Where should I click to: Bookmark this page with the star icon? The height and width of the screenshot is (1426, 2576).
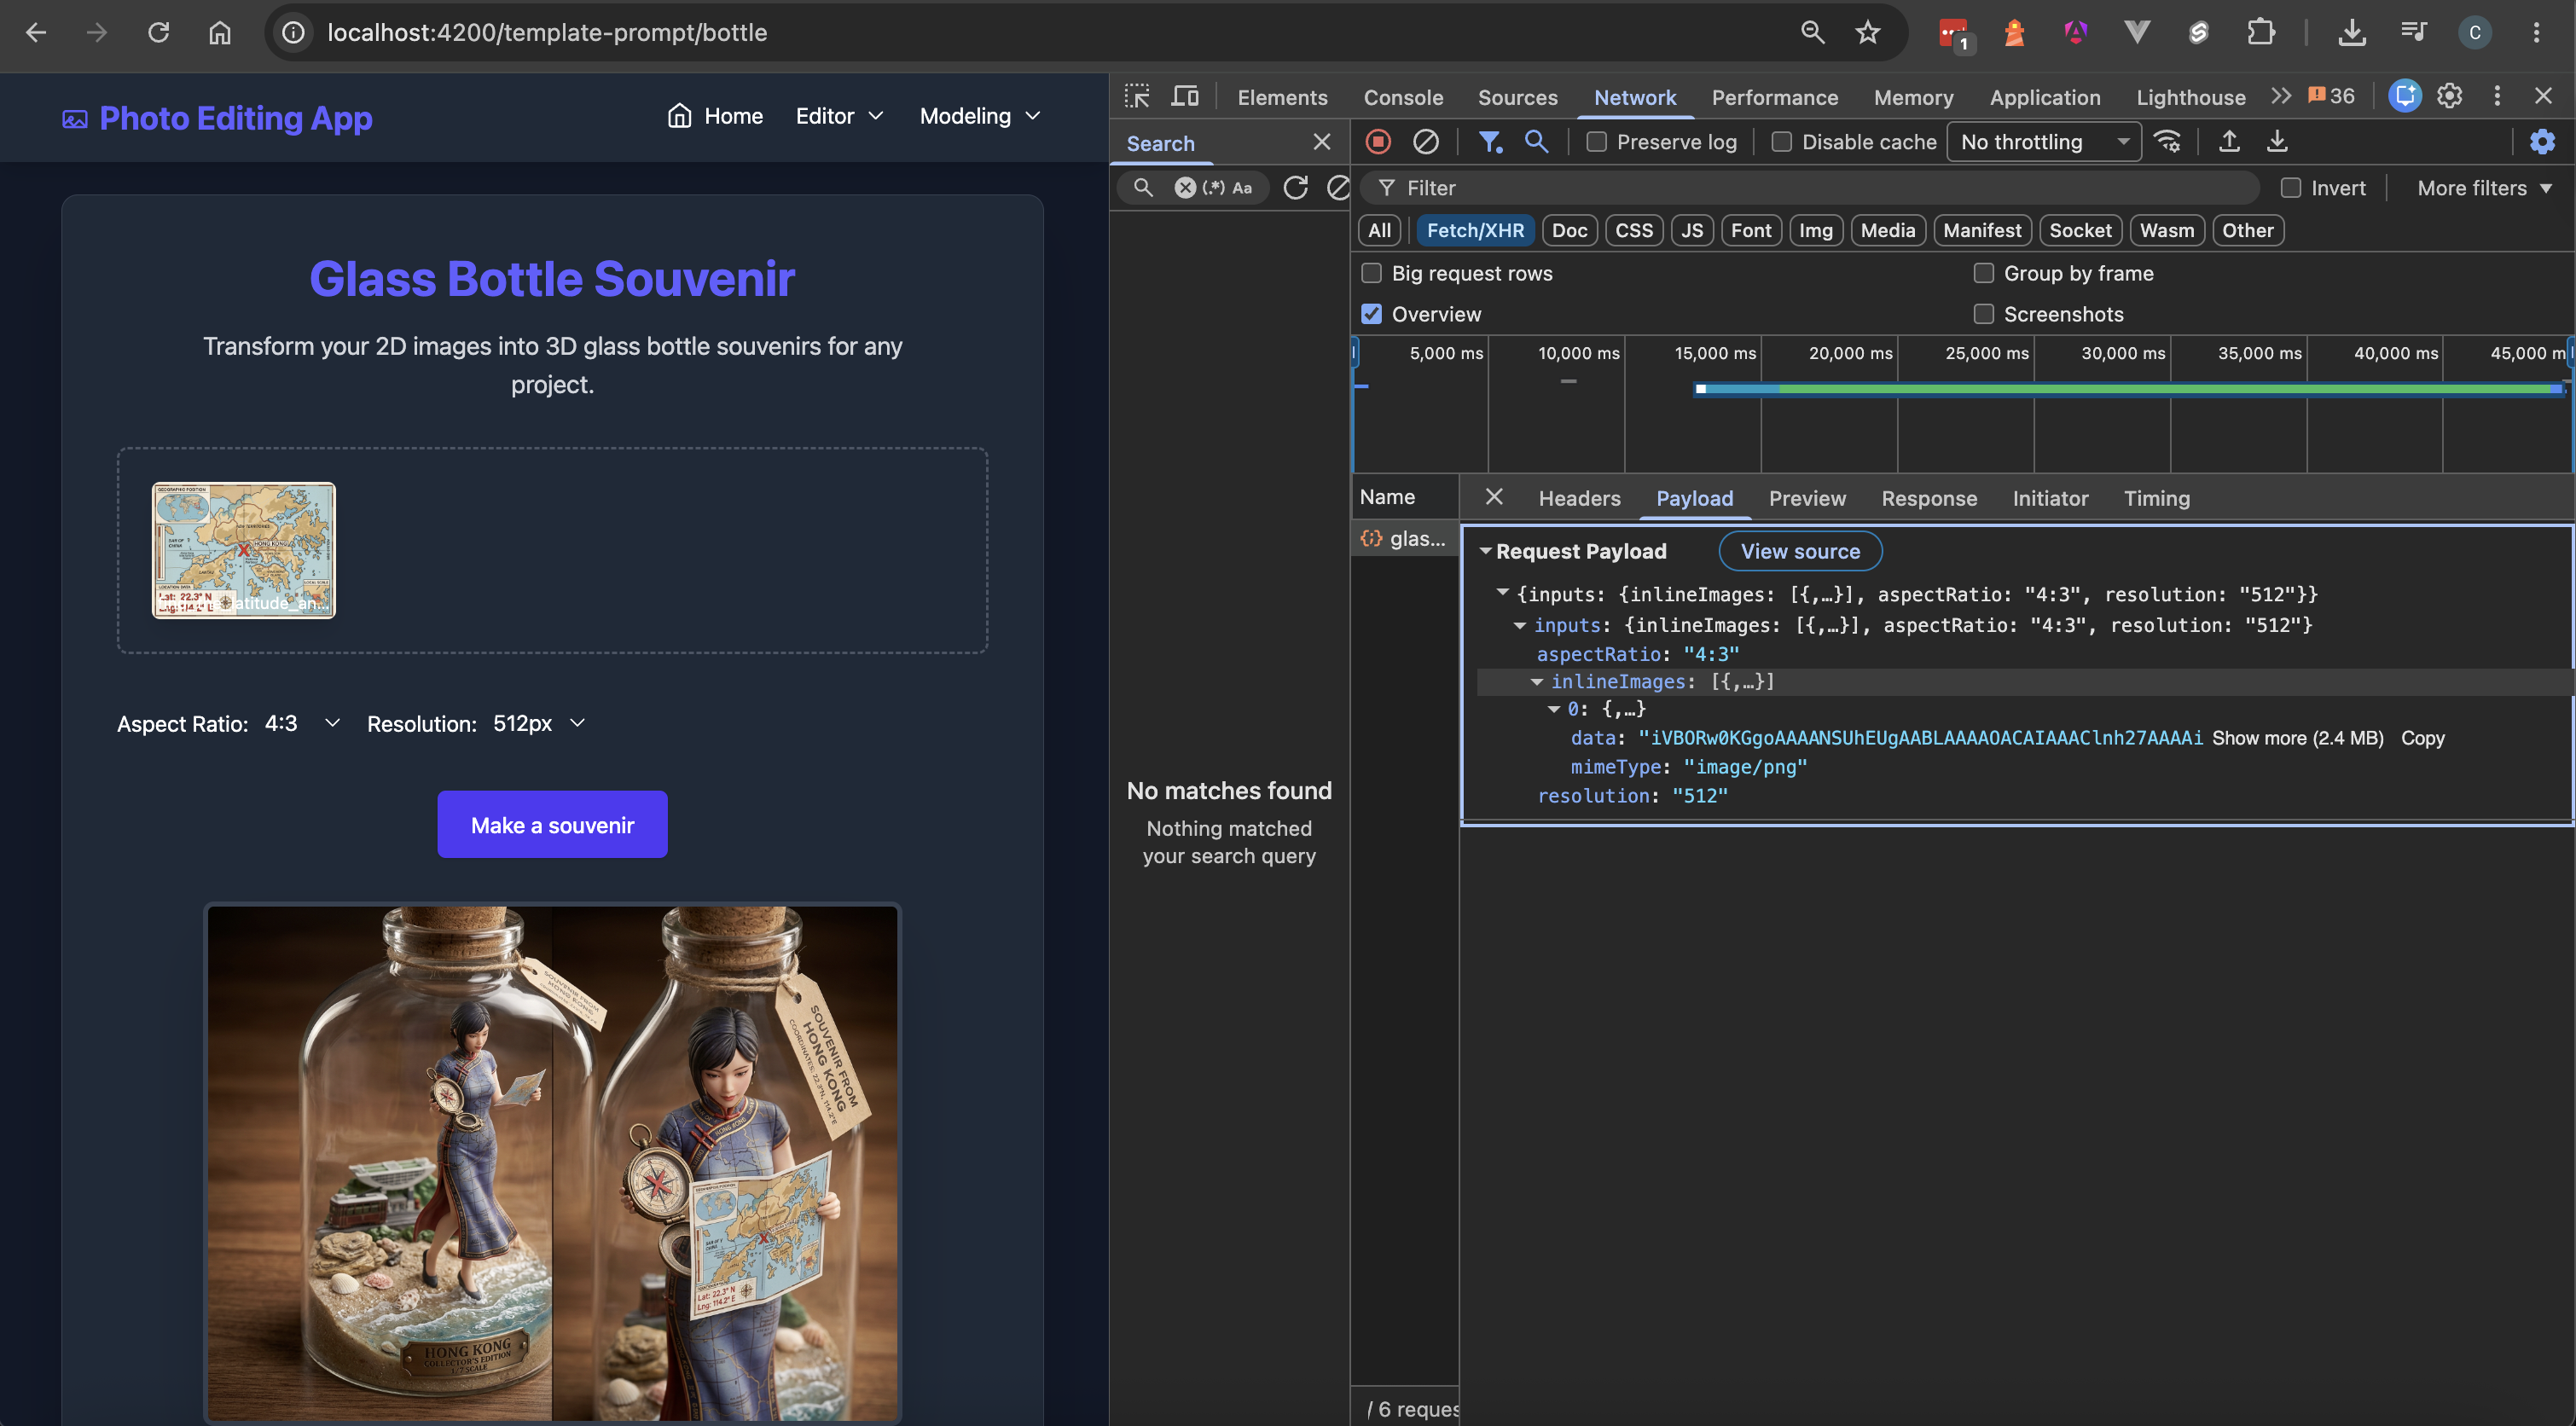(1867, 33)
